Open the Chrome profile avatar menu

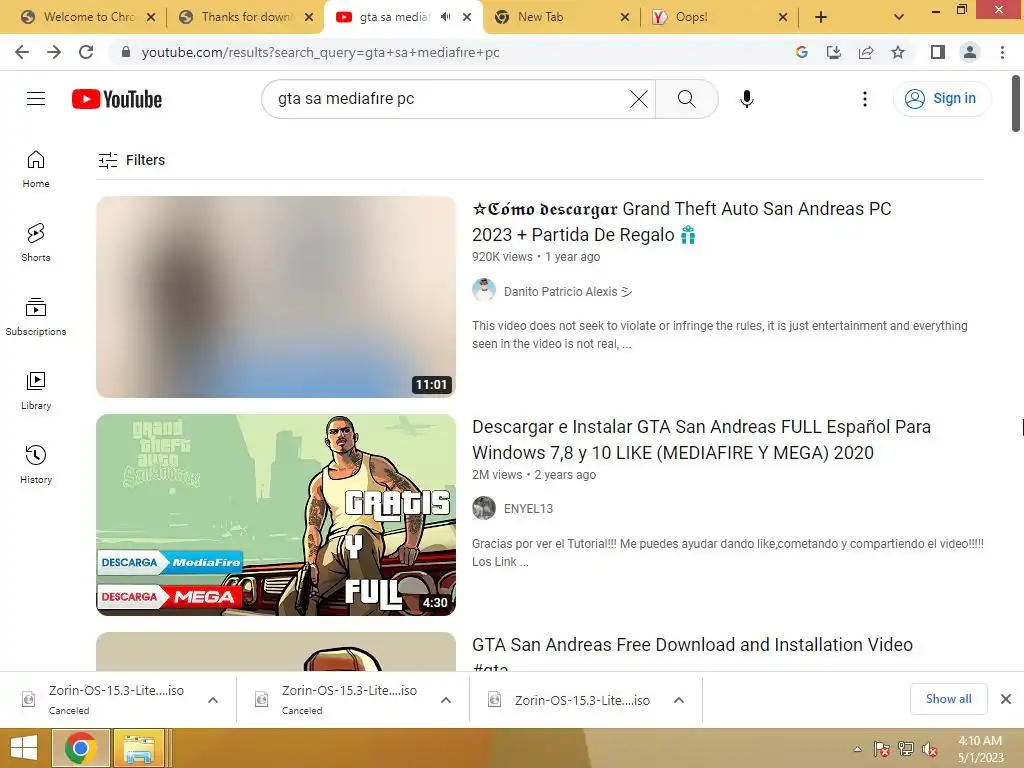point(970,52)
